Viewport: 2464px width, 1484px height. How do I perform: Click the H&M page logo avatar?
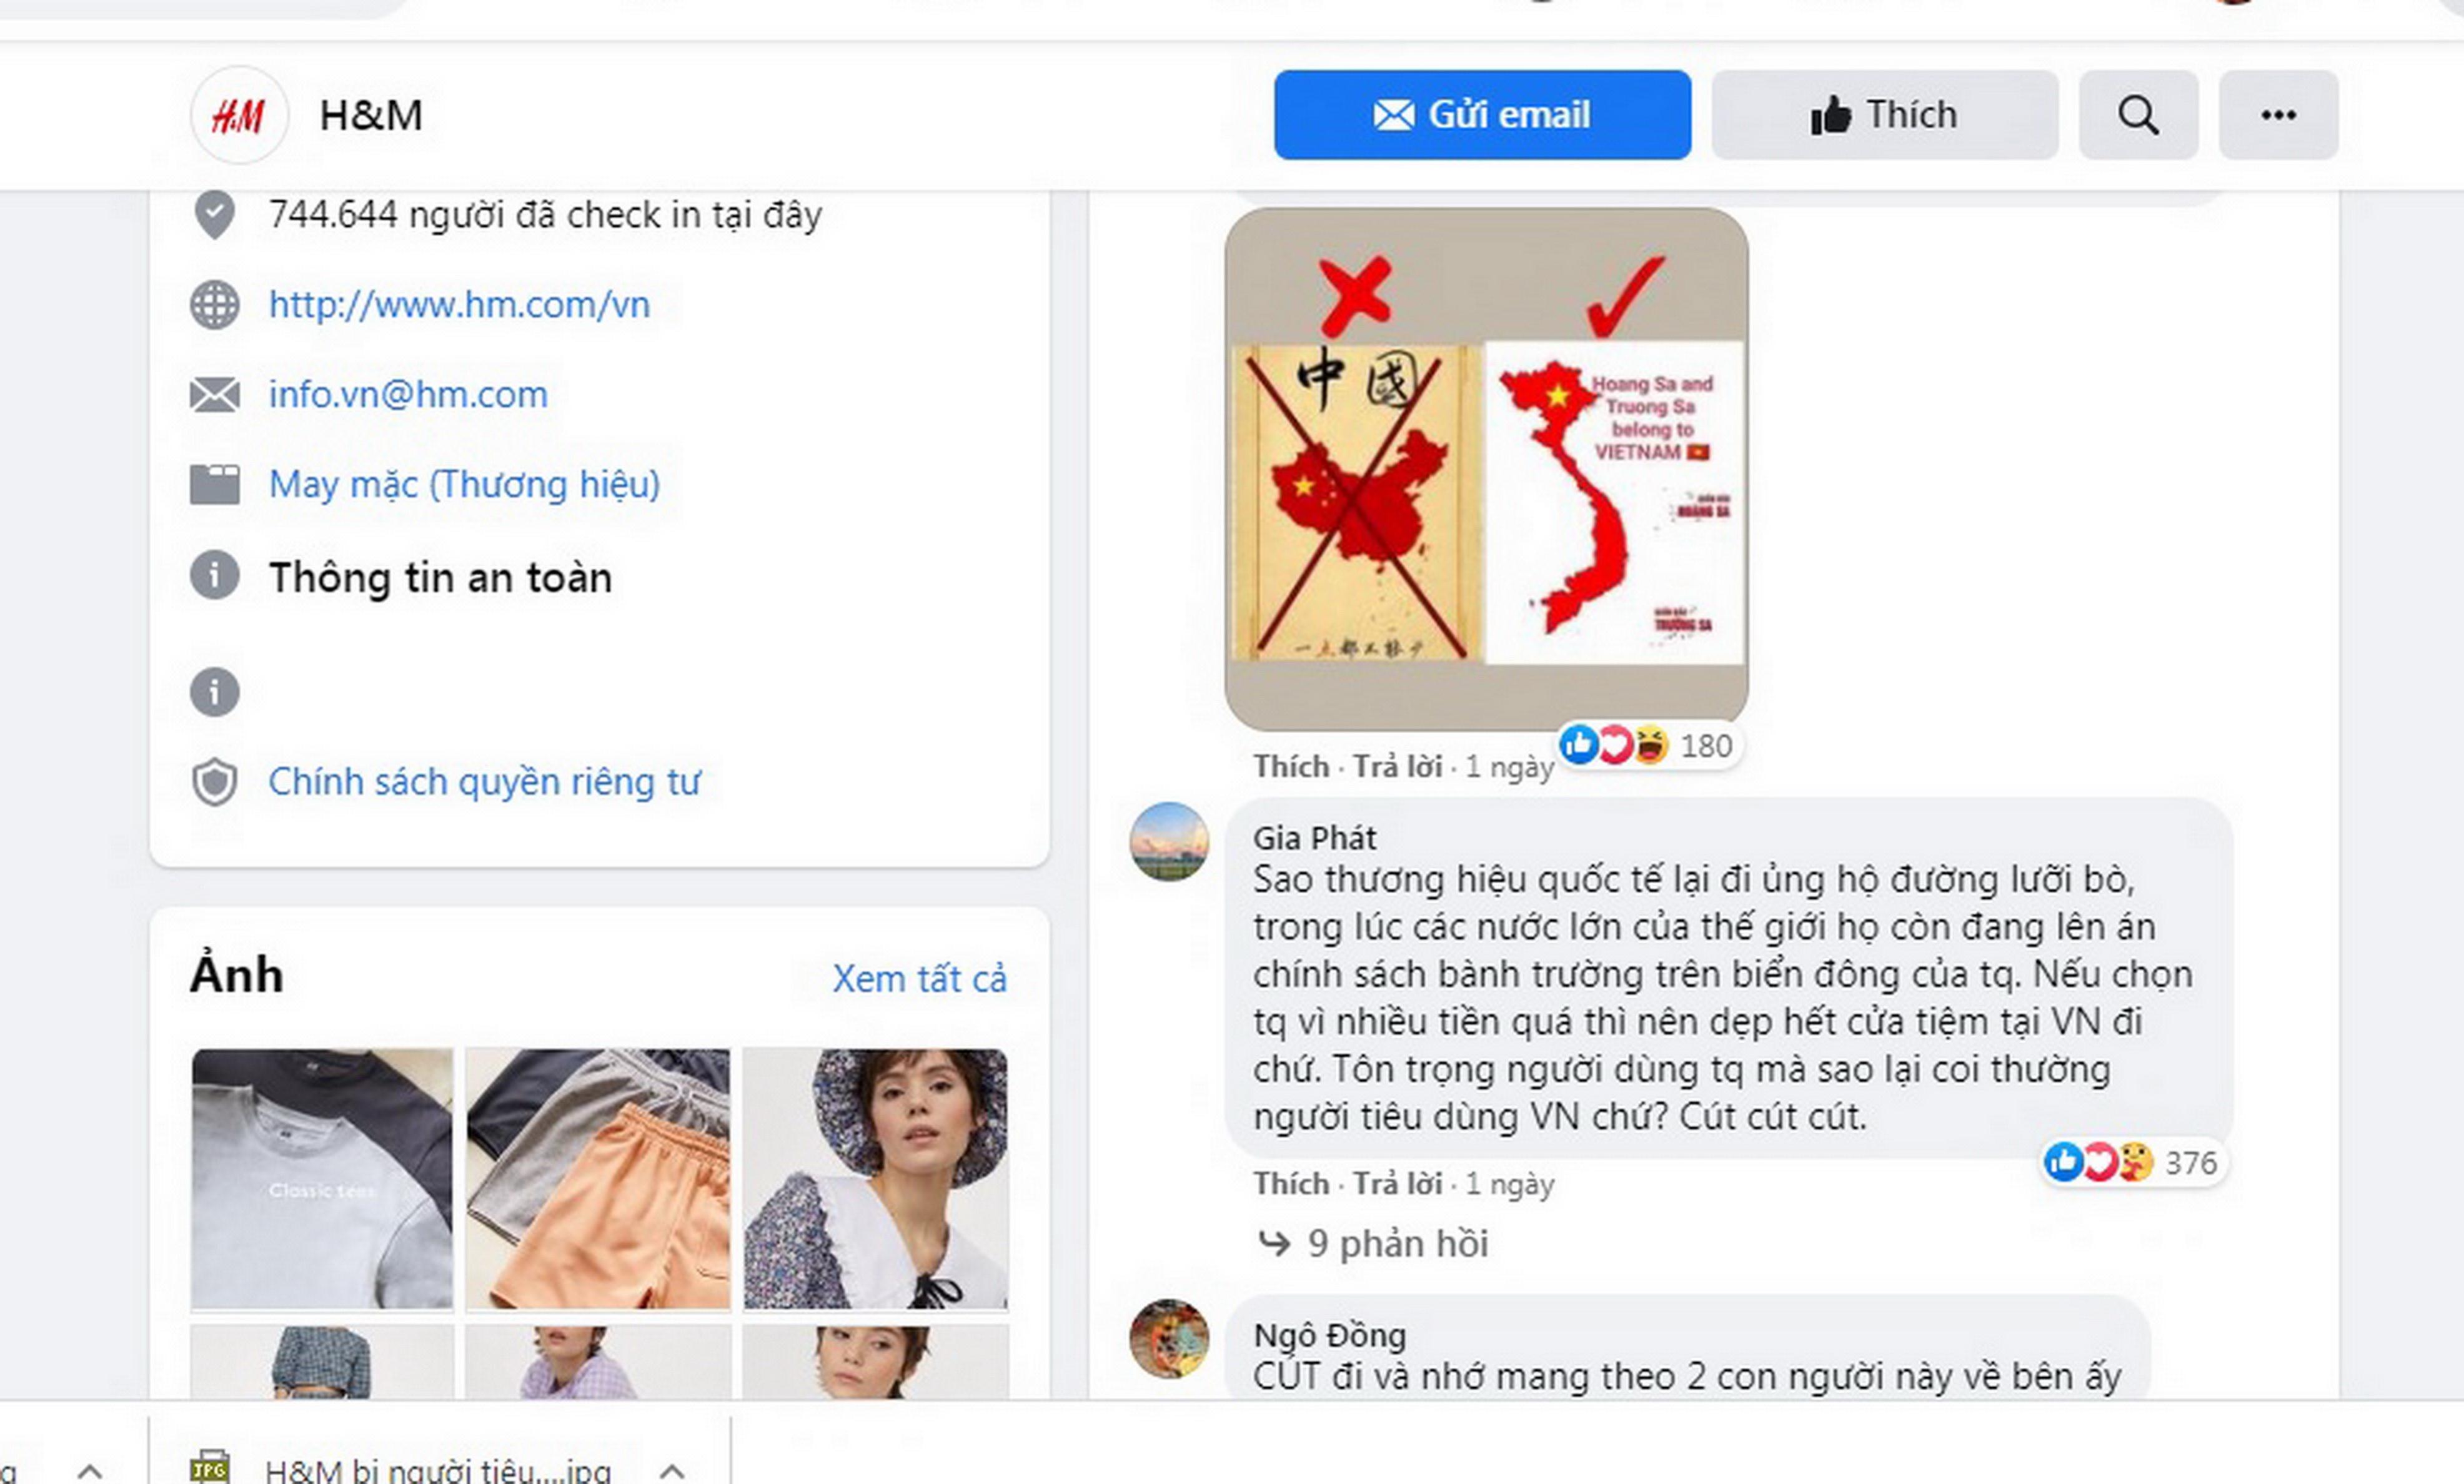tap(239, 116)
